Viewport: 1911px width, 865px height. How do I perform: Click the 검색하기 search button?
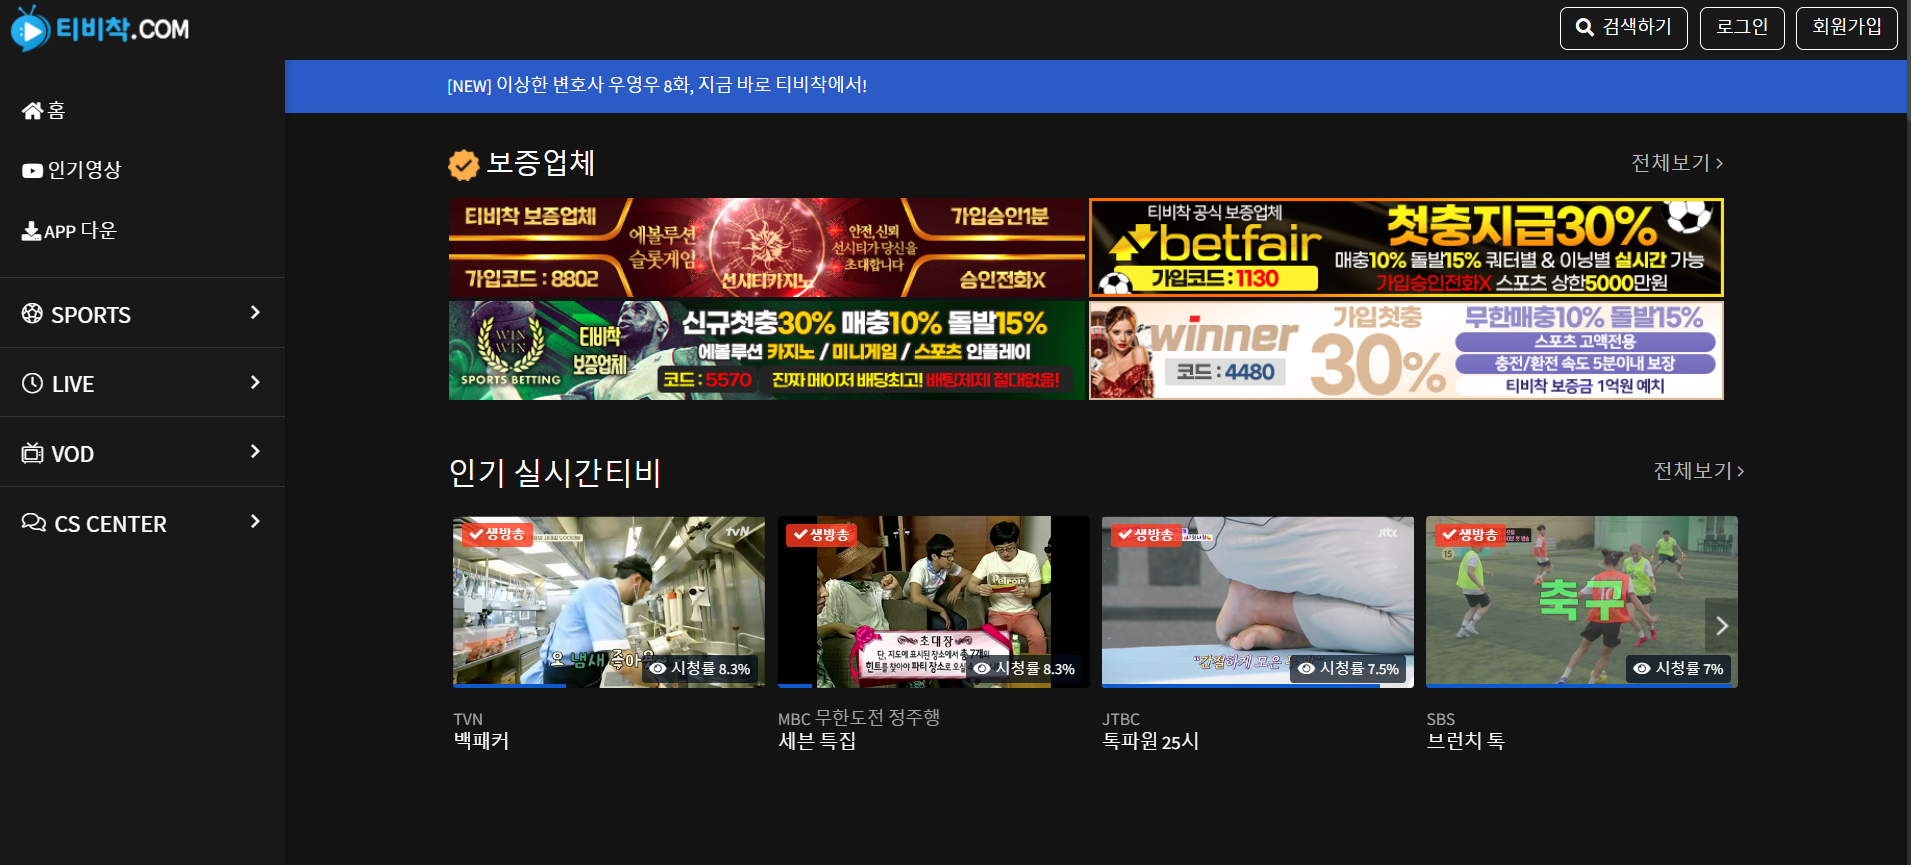(1623, 28)
